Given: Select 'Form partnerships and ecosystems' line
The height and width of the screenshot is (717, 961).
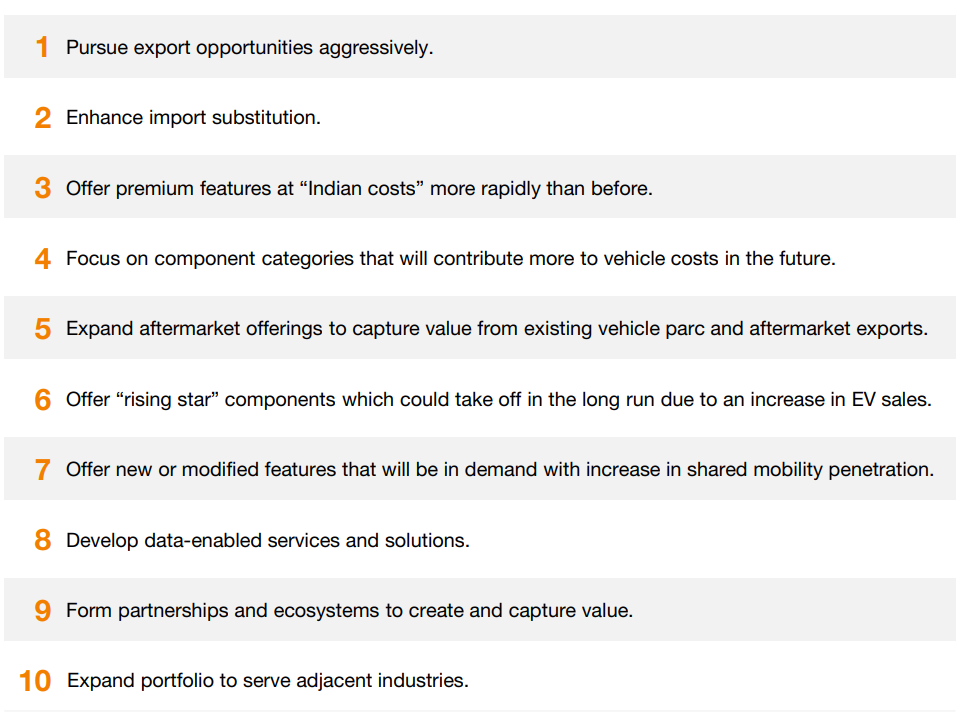Looking at the screenshot, I should (x=349, y=610).
